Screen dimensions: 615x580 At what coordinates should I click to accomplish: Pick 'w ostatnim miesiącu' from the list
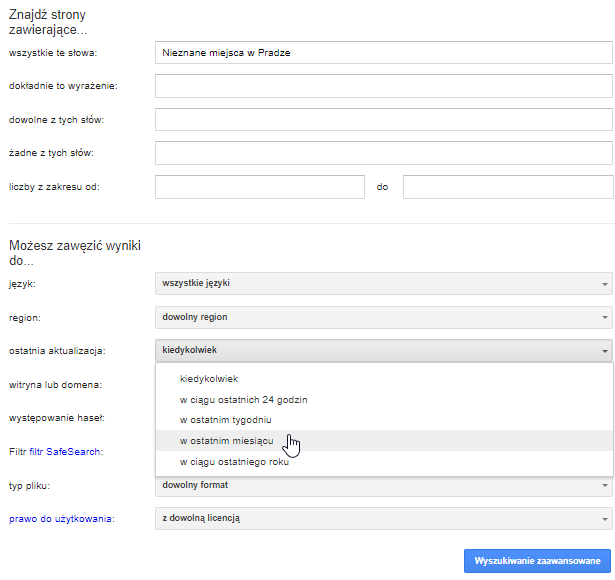[x=225, y=441]
